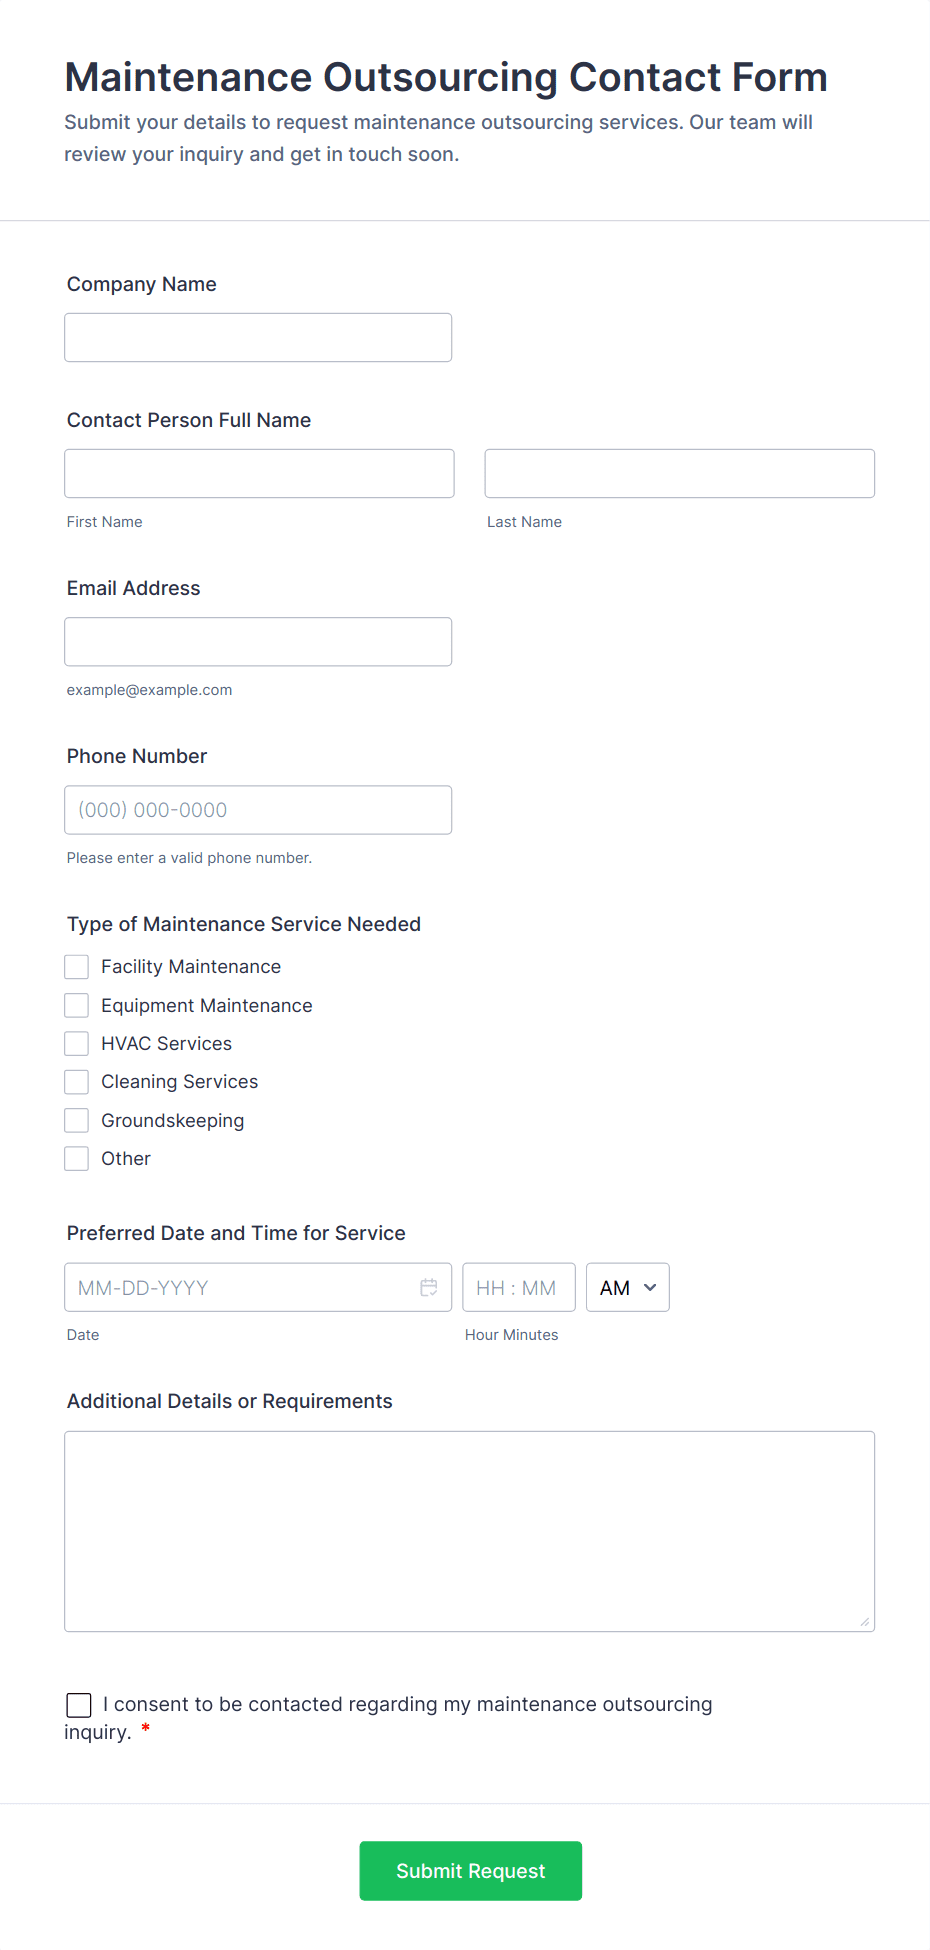Grab the textarea resize handle

coord(865,1622)
